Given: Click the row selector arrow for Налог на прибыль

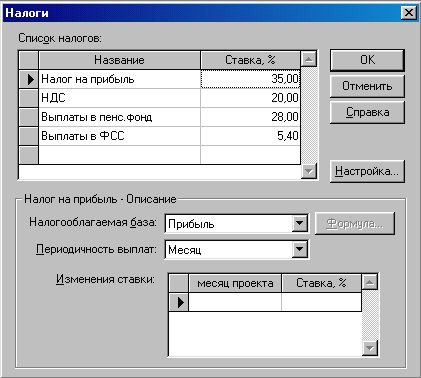Looking at the screenshot, I should point(29,79).
